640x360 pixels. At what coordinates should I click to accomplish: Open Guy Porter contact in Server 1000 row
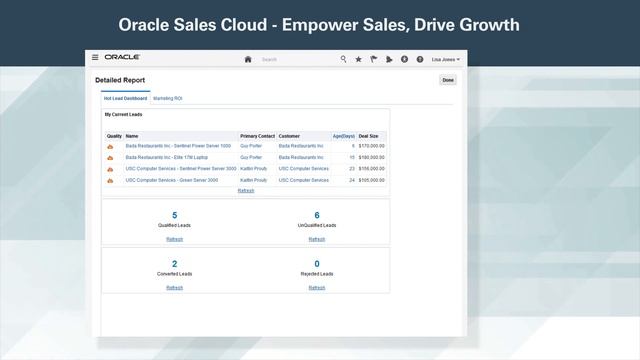pos(251,146)
